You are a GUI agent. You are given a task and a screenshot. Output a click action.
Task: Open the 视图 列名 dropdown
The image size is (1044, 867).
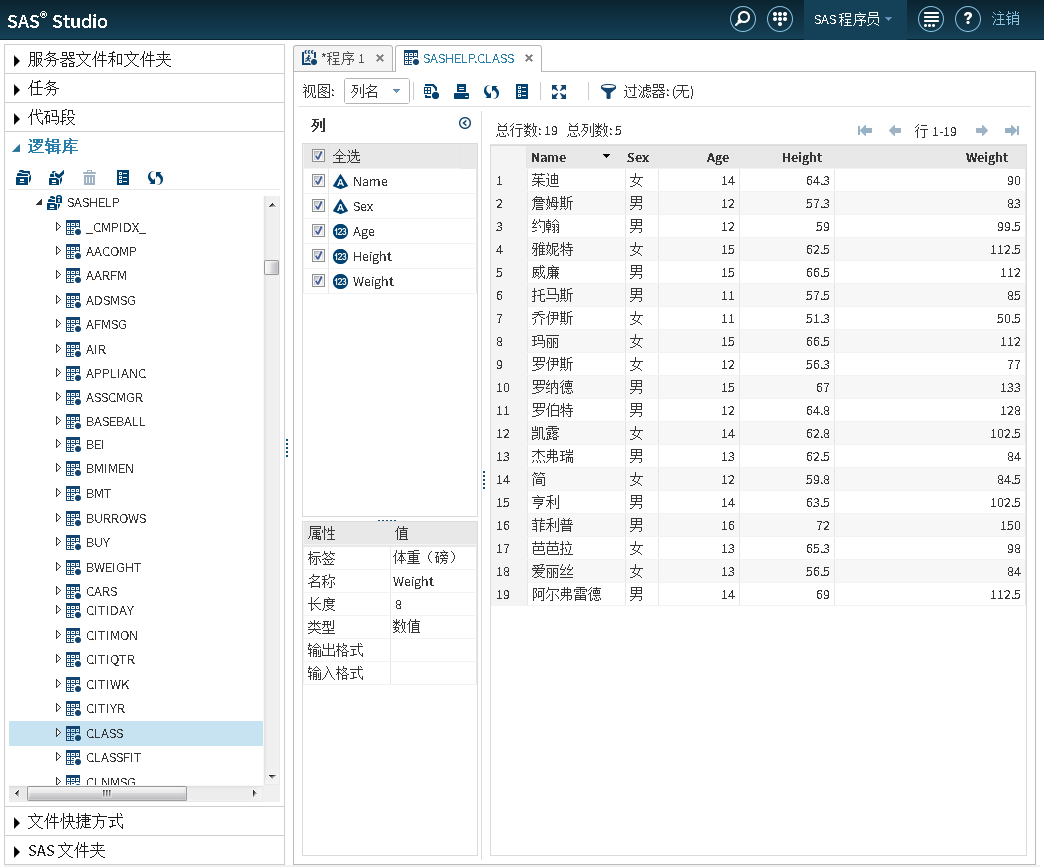click(376, 92)
